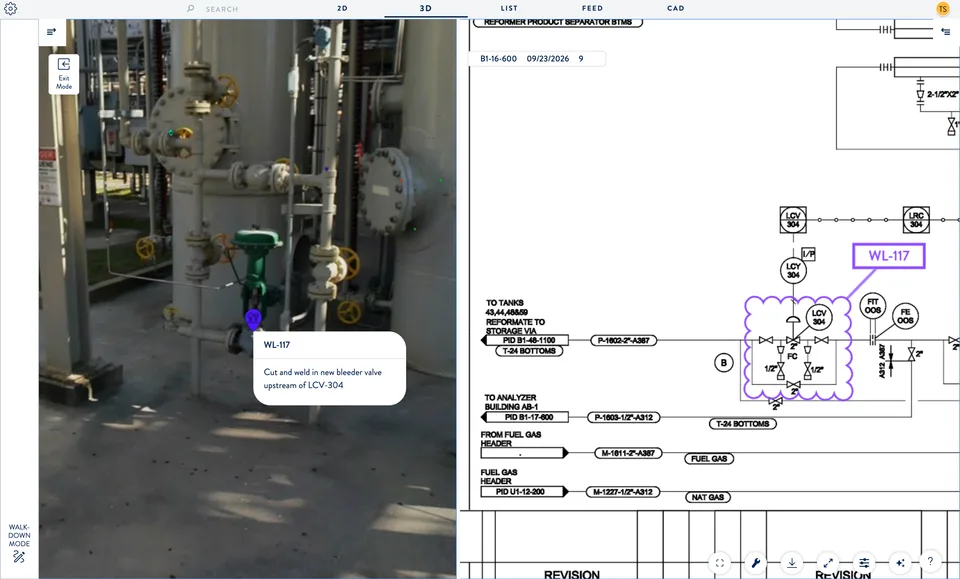
Task: Focus the SEARCH input field
Action: [x=222, y=9]
